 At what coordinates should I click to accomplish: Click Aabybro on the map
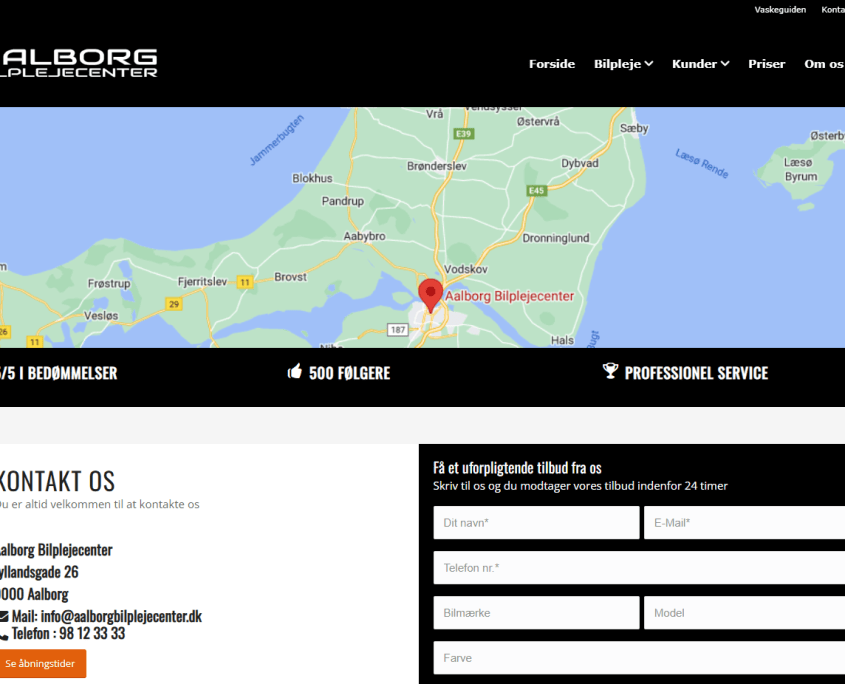pyautogui.click(x=364, y=236)
